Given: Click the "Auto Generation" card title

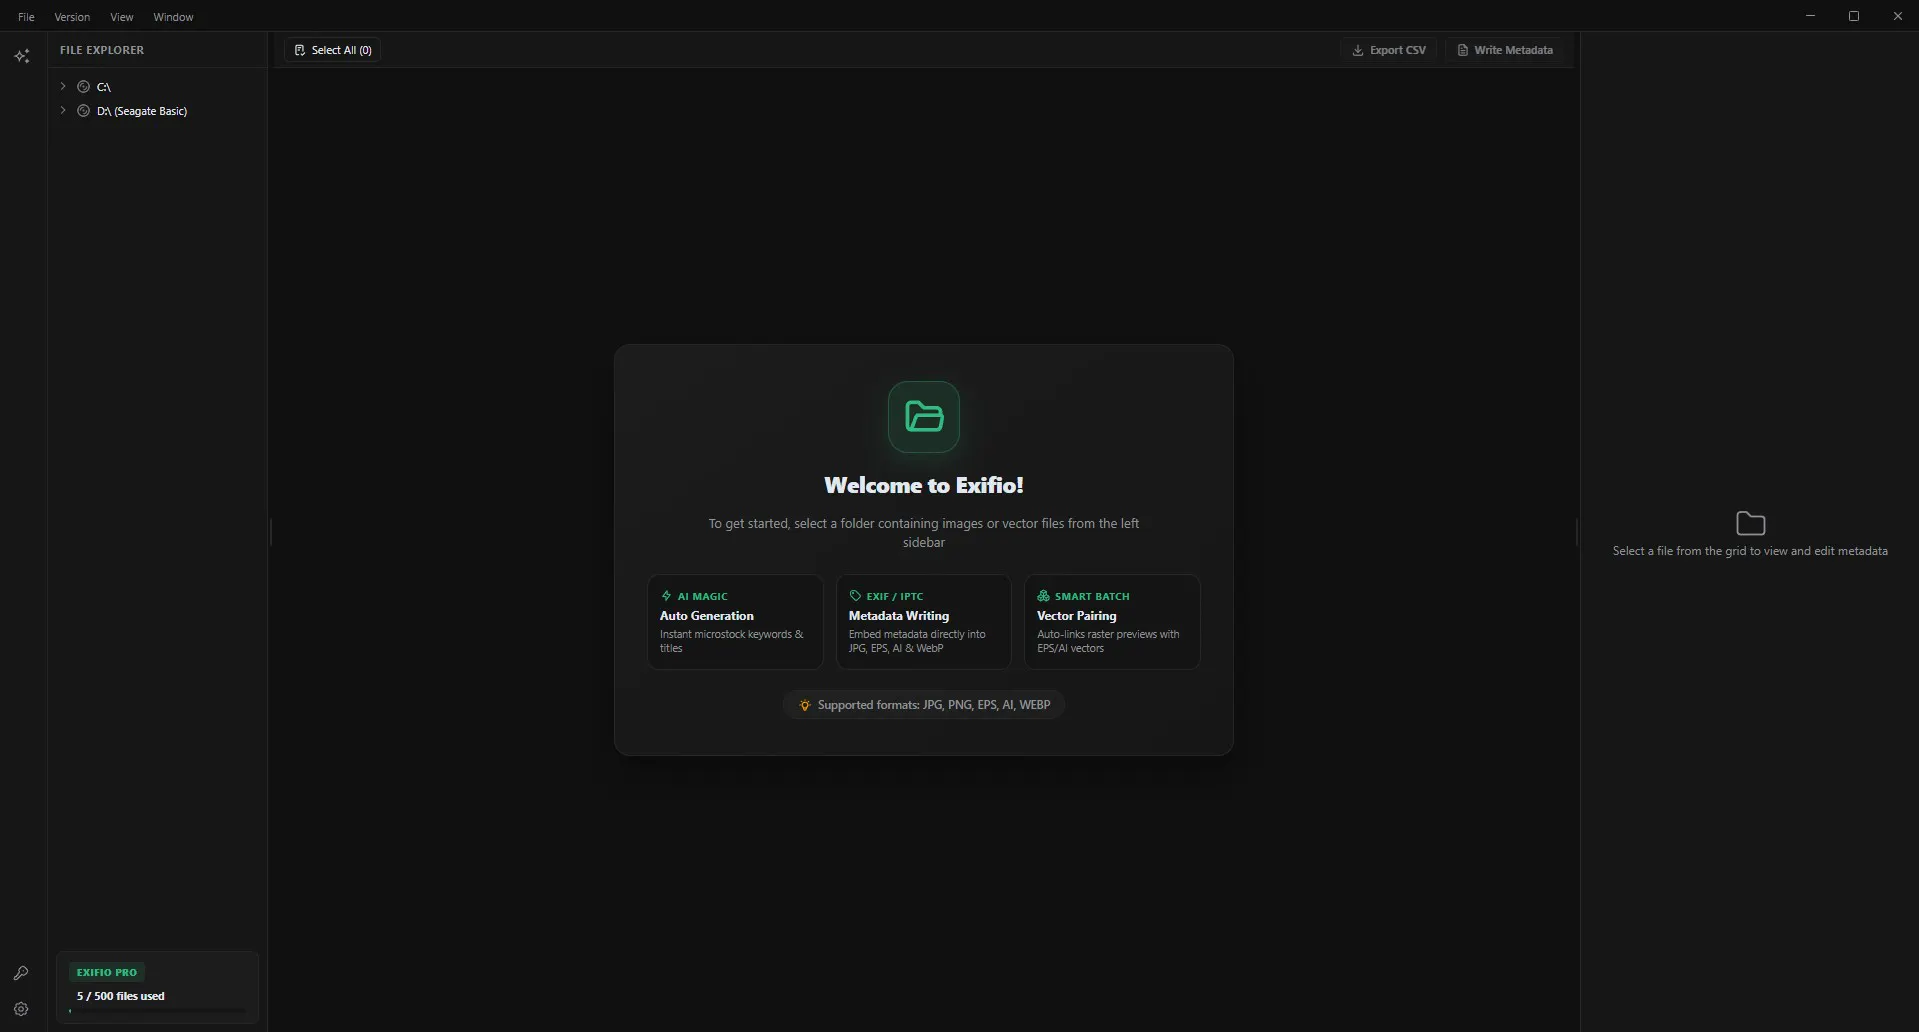Looking at the screenshot, I should 707,616.
